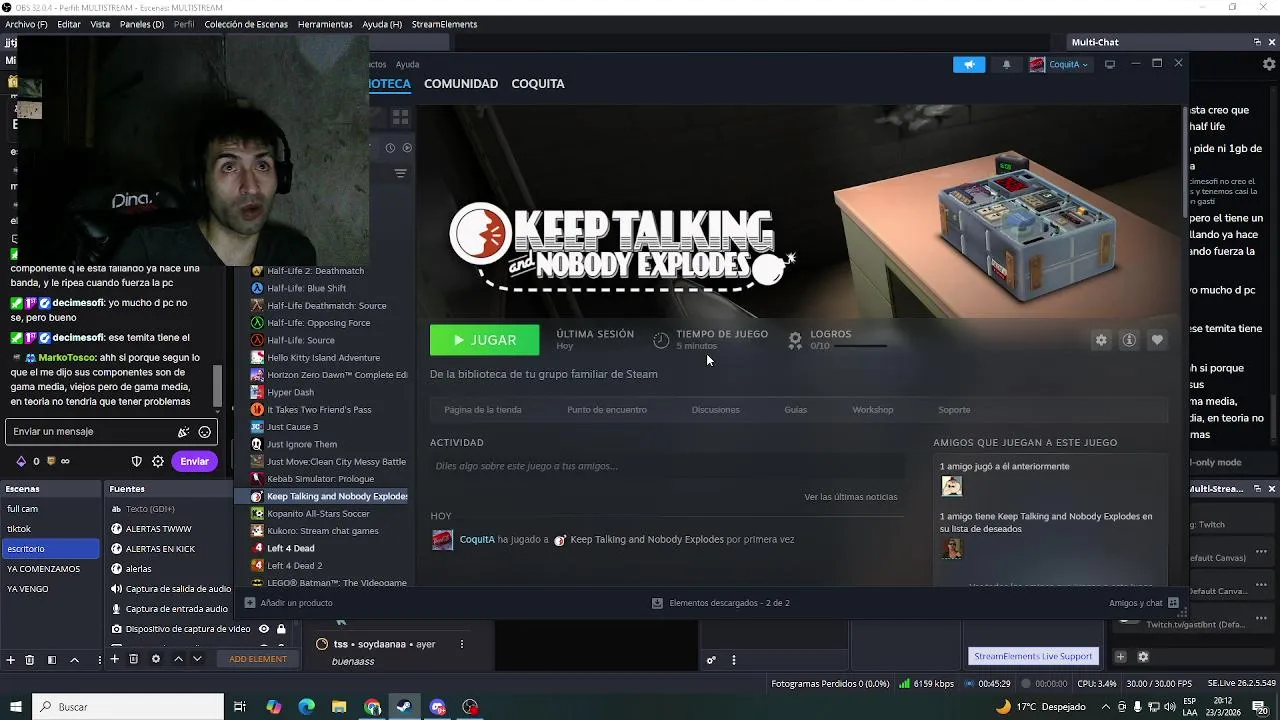Show game info icon in Steam
The height and width of the screenshot is (720, 1280).
point(1129,340)
